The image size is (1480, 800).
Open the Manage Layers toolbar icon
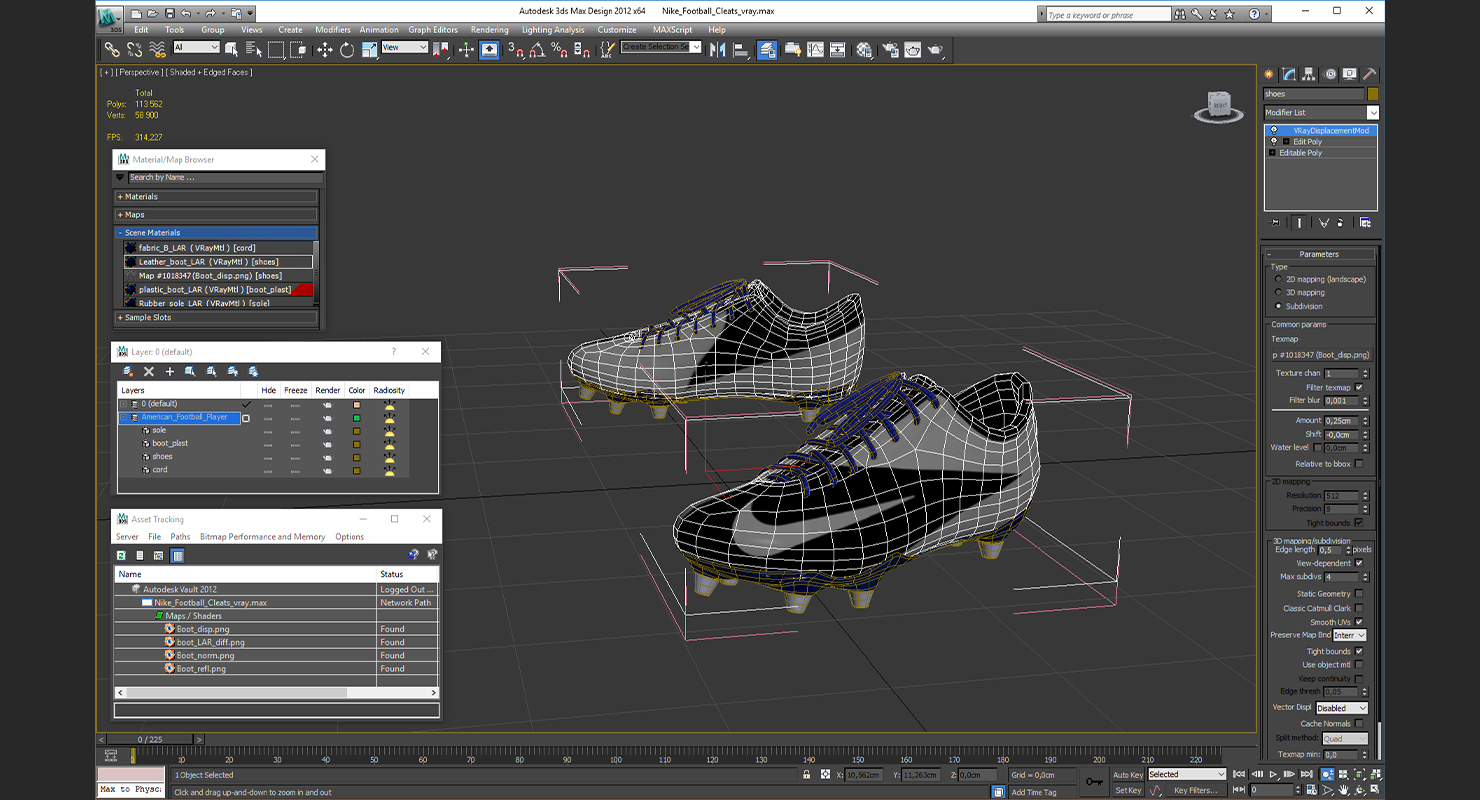click(x=767, y=49)
